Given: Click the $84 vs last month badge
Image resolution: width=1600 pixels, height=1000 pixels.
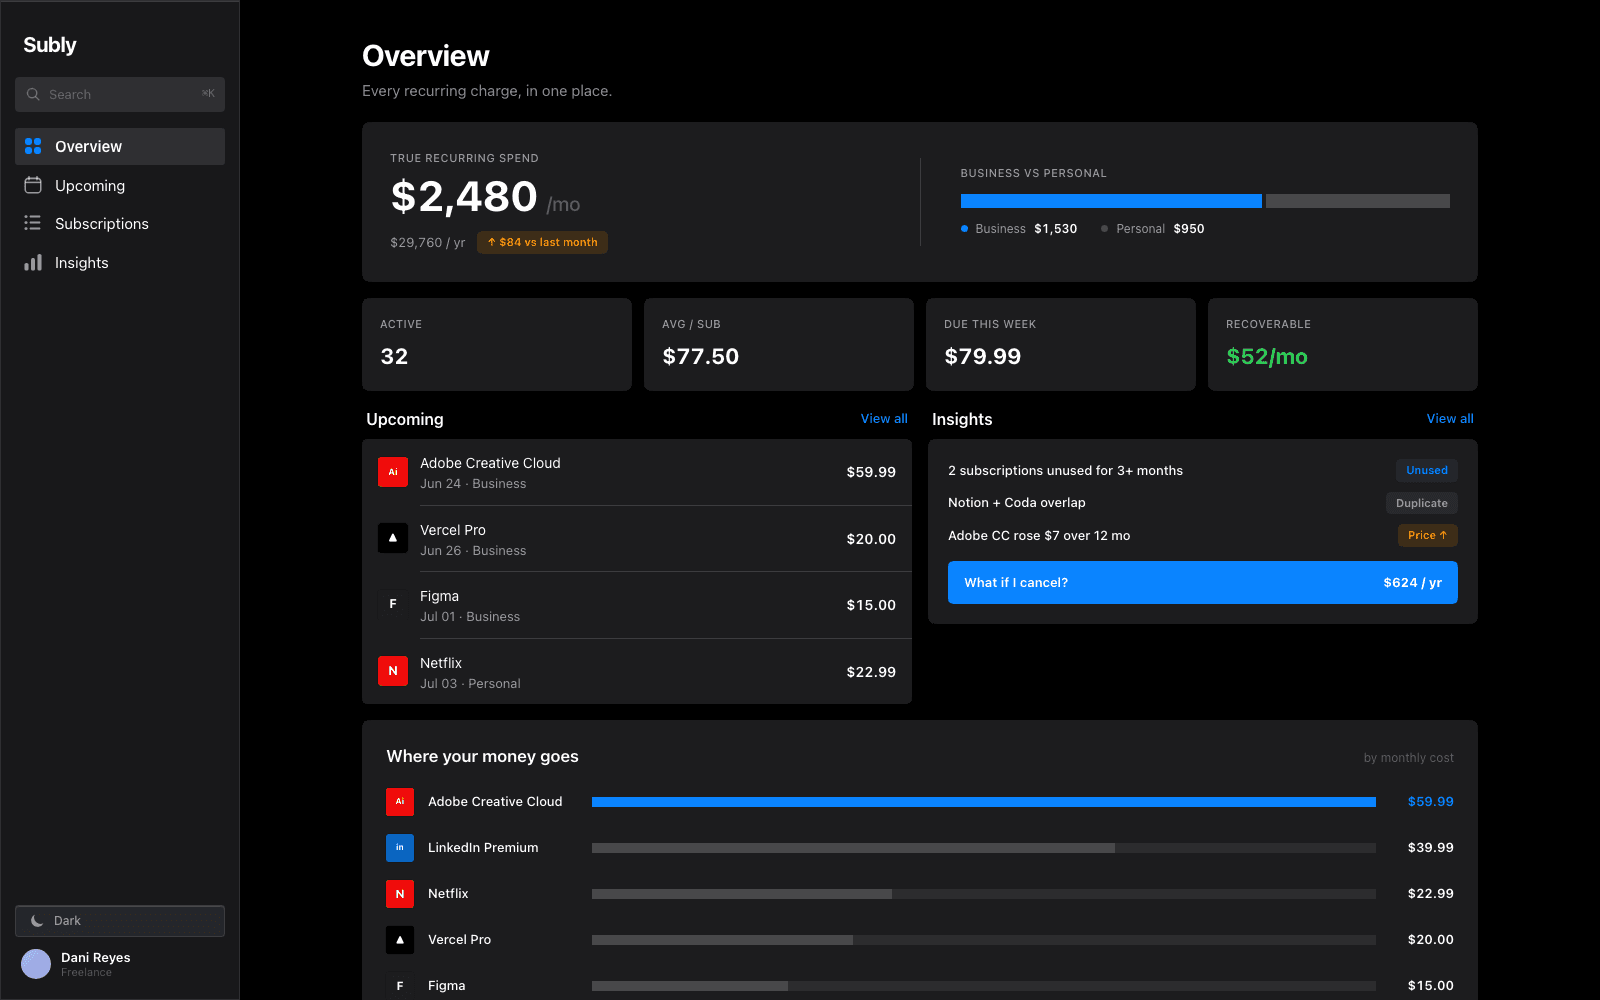Looking at the screenshot, I should 542,242.
